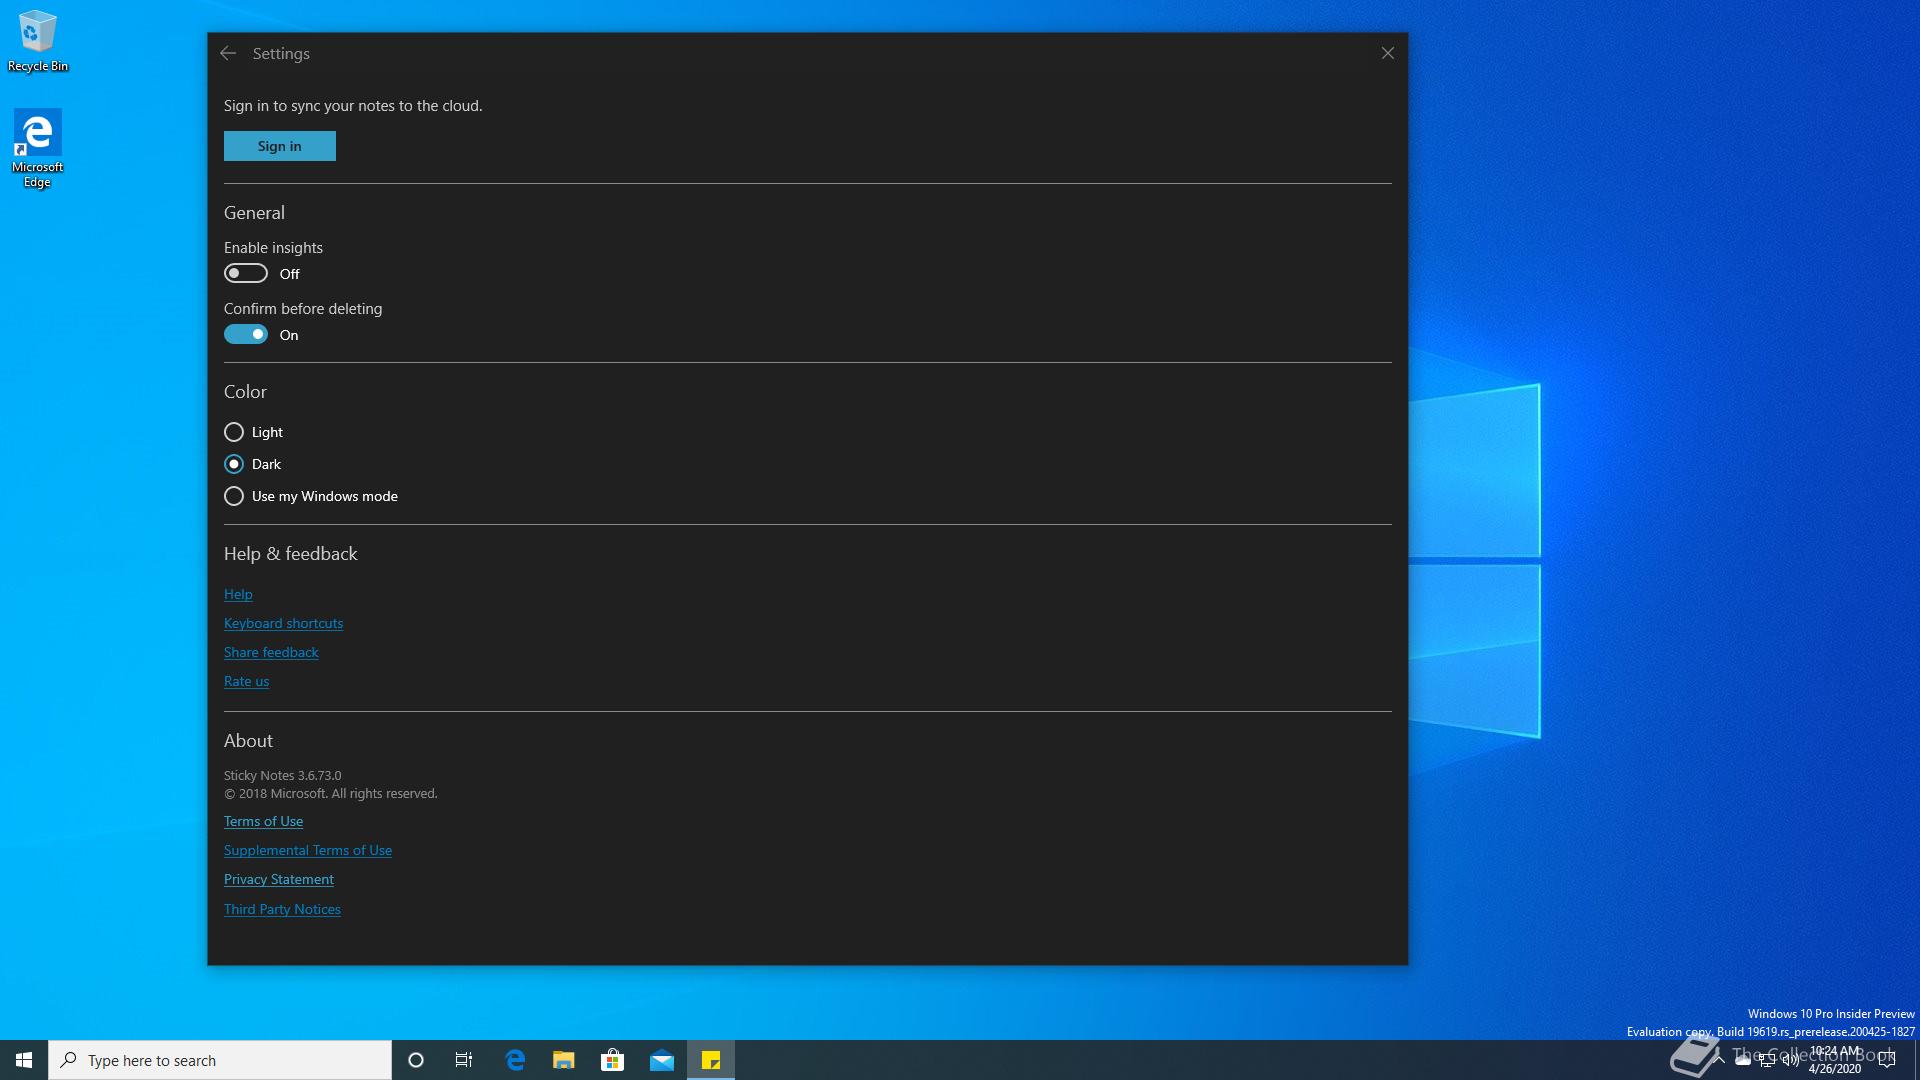
Task: Turn off Confirm before deleting switch
Action: (246, 334)
